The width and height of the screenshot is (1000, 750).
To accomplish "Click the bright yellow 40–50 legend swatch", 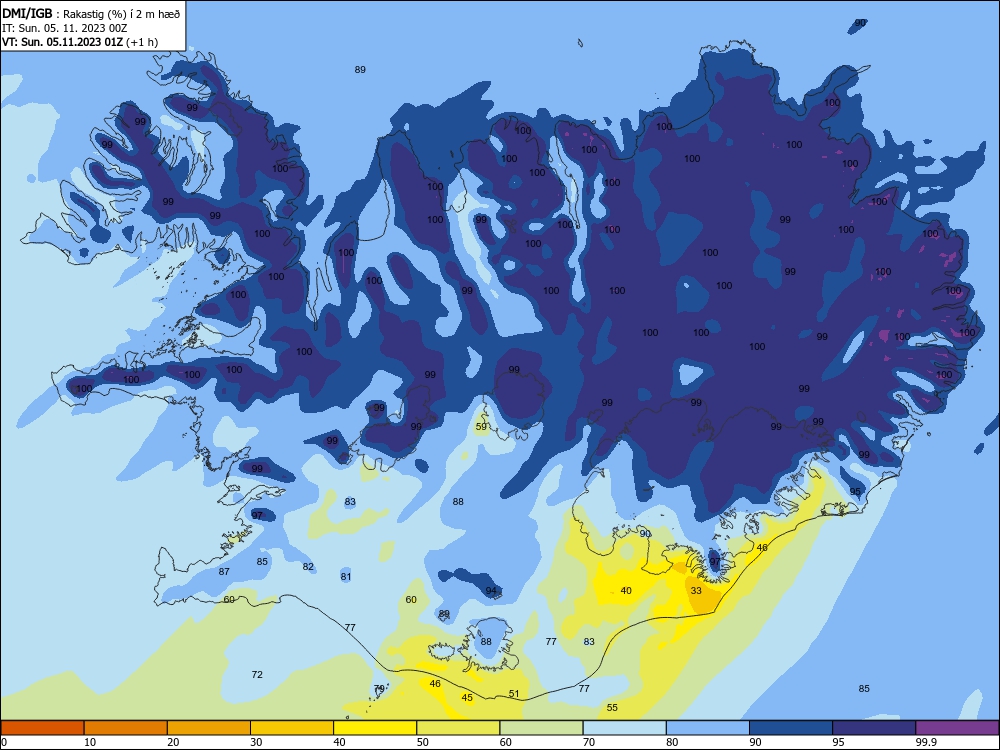I will click(375, 728).
